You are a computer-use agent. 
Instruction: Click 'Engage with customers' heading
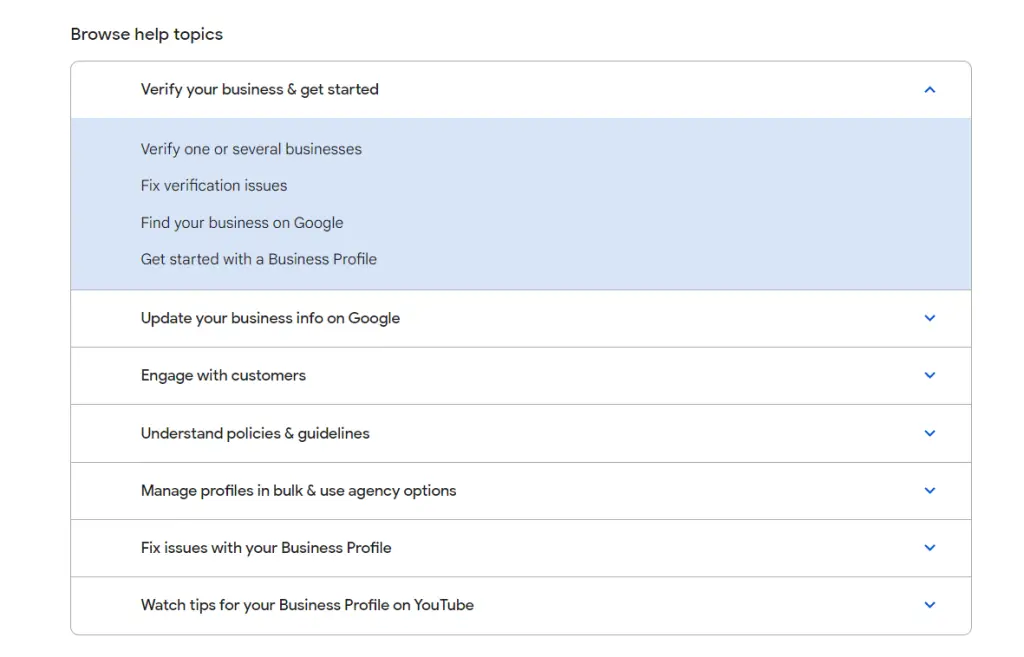coord(223,376)
